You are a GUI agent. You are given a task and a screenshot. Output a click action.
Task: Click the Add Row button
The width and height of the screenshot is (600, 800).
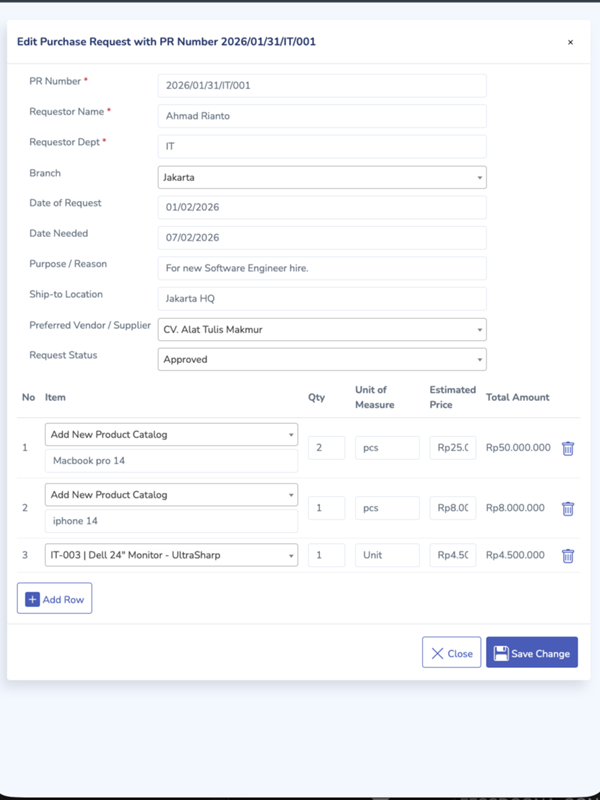click(x=55, y=598)
